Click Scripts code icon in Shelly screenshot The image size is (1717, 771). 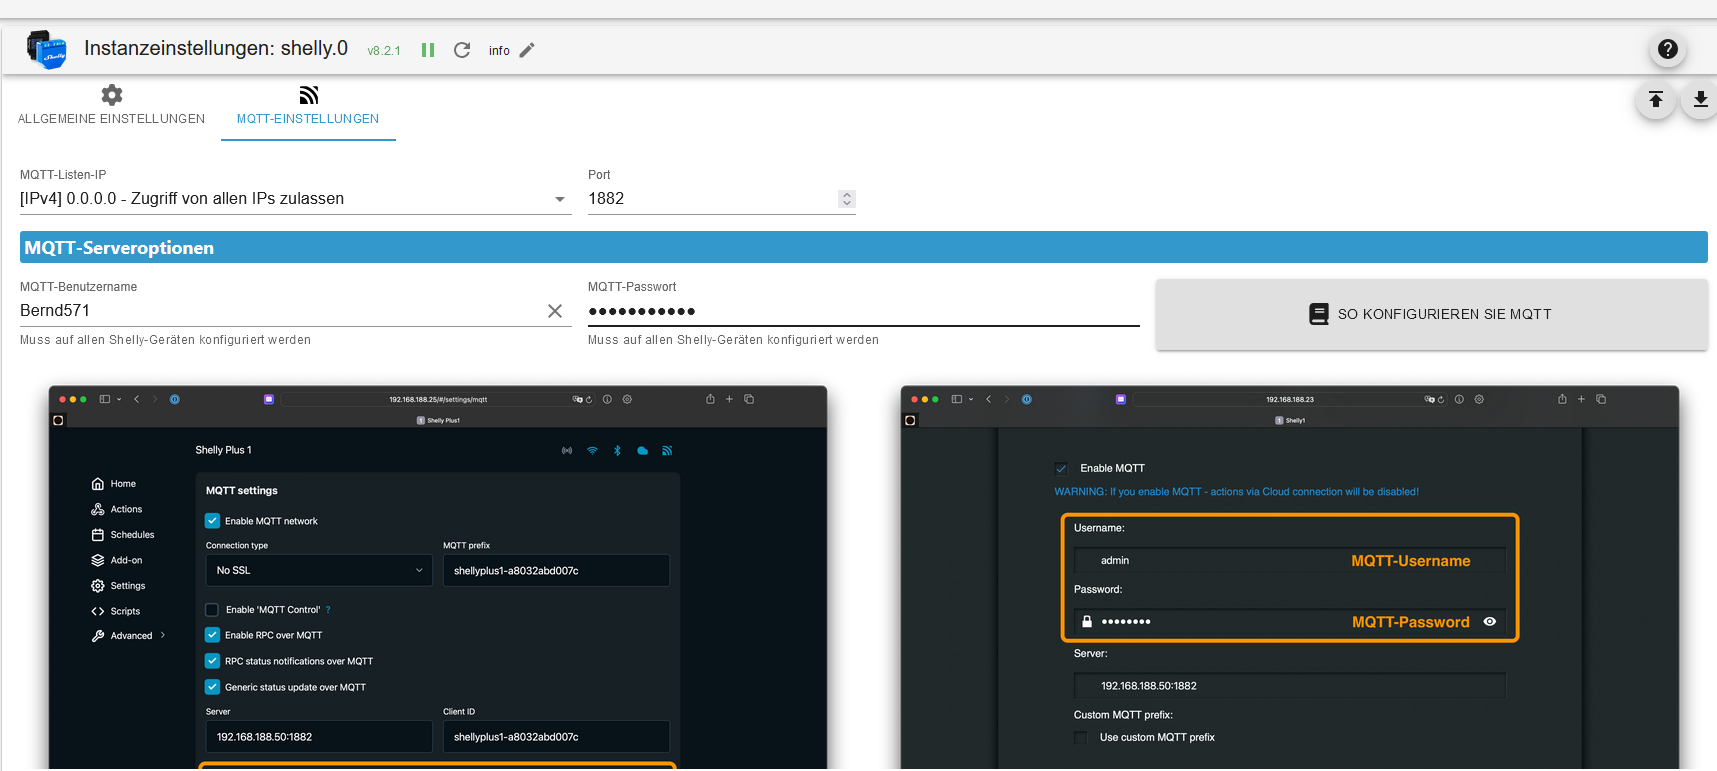tap(98, 611)
